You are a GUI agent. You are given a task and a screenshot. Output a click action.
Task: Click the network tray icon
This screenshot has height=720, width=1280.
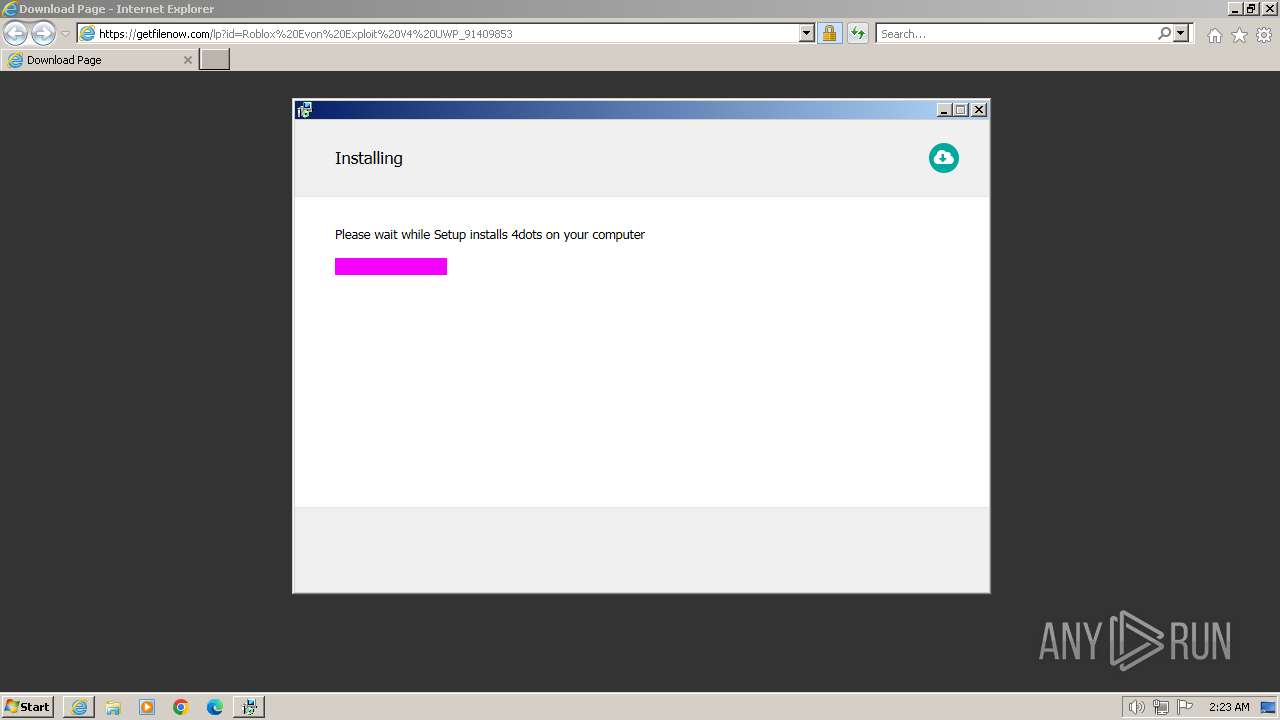click(x=1161, y=707)
